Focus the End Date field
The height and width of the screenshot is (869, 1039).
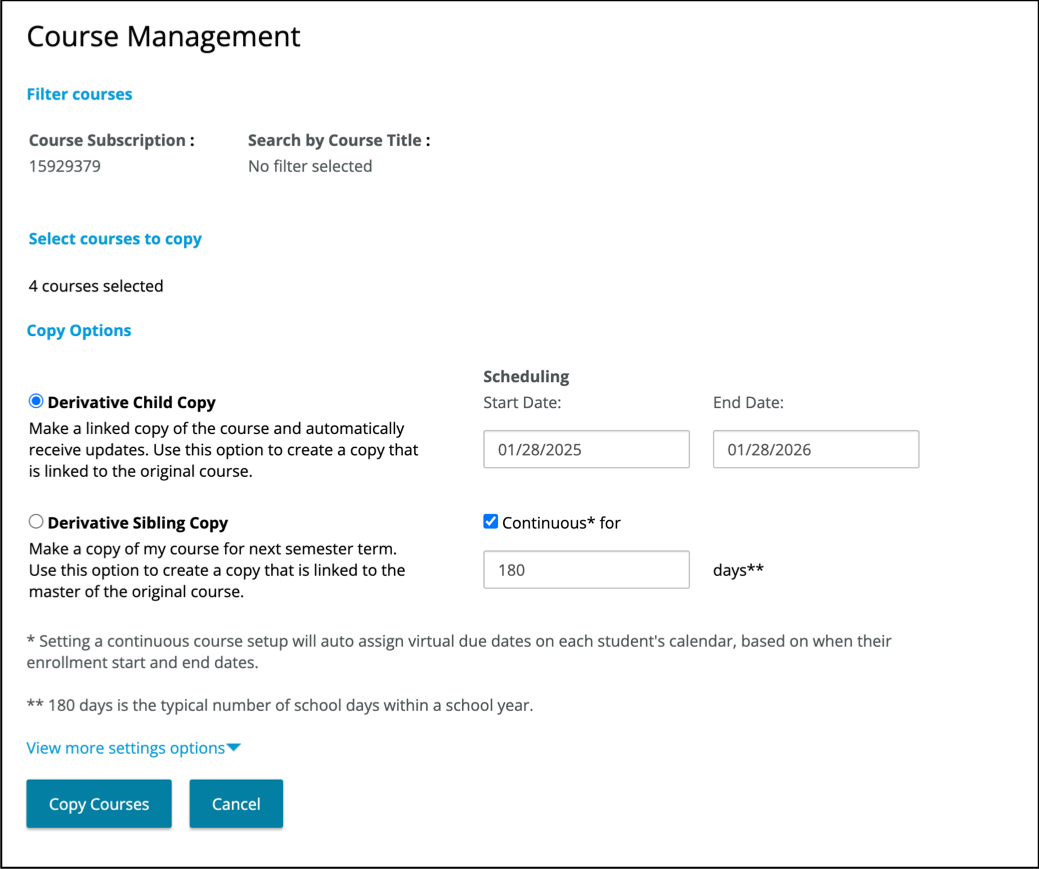click(x=815, y=450)
